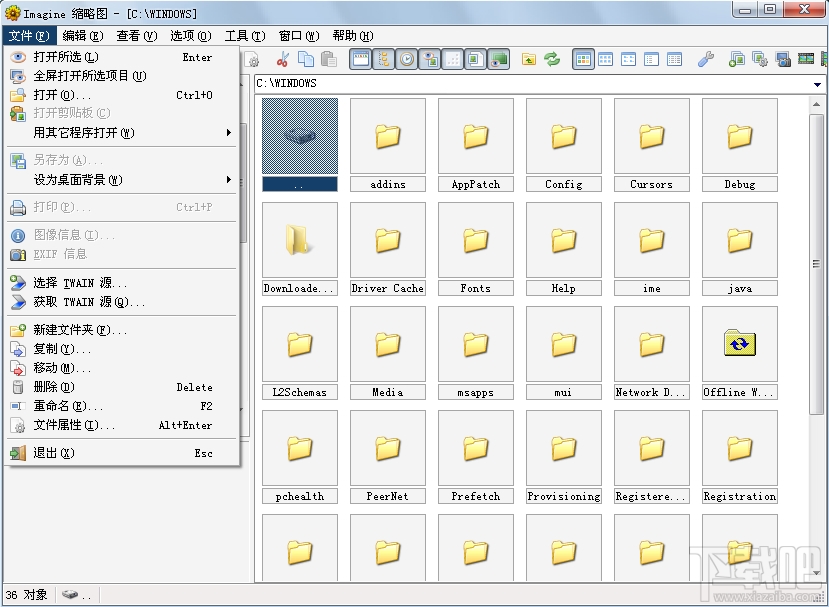Choose 新建文件夹 menu entry
Viewport: 829px width, 607px height.
[x=122, y=330]
